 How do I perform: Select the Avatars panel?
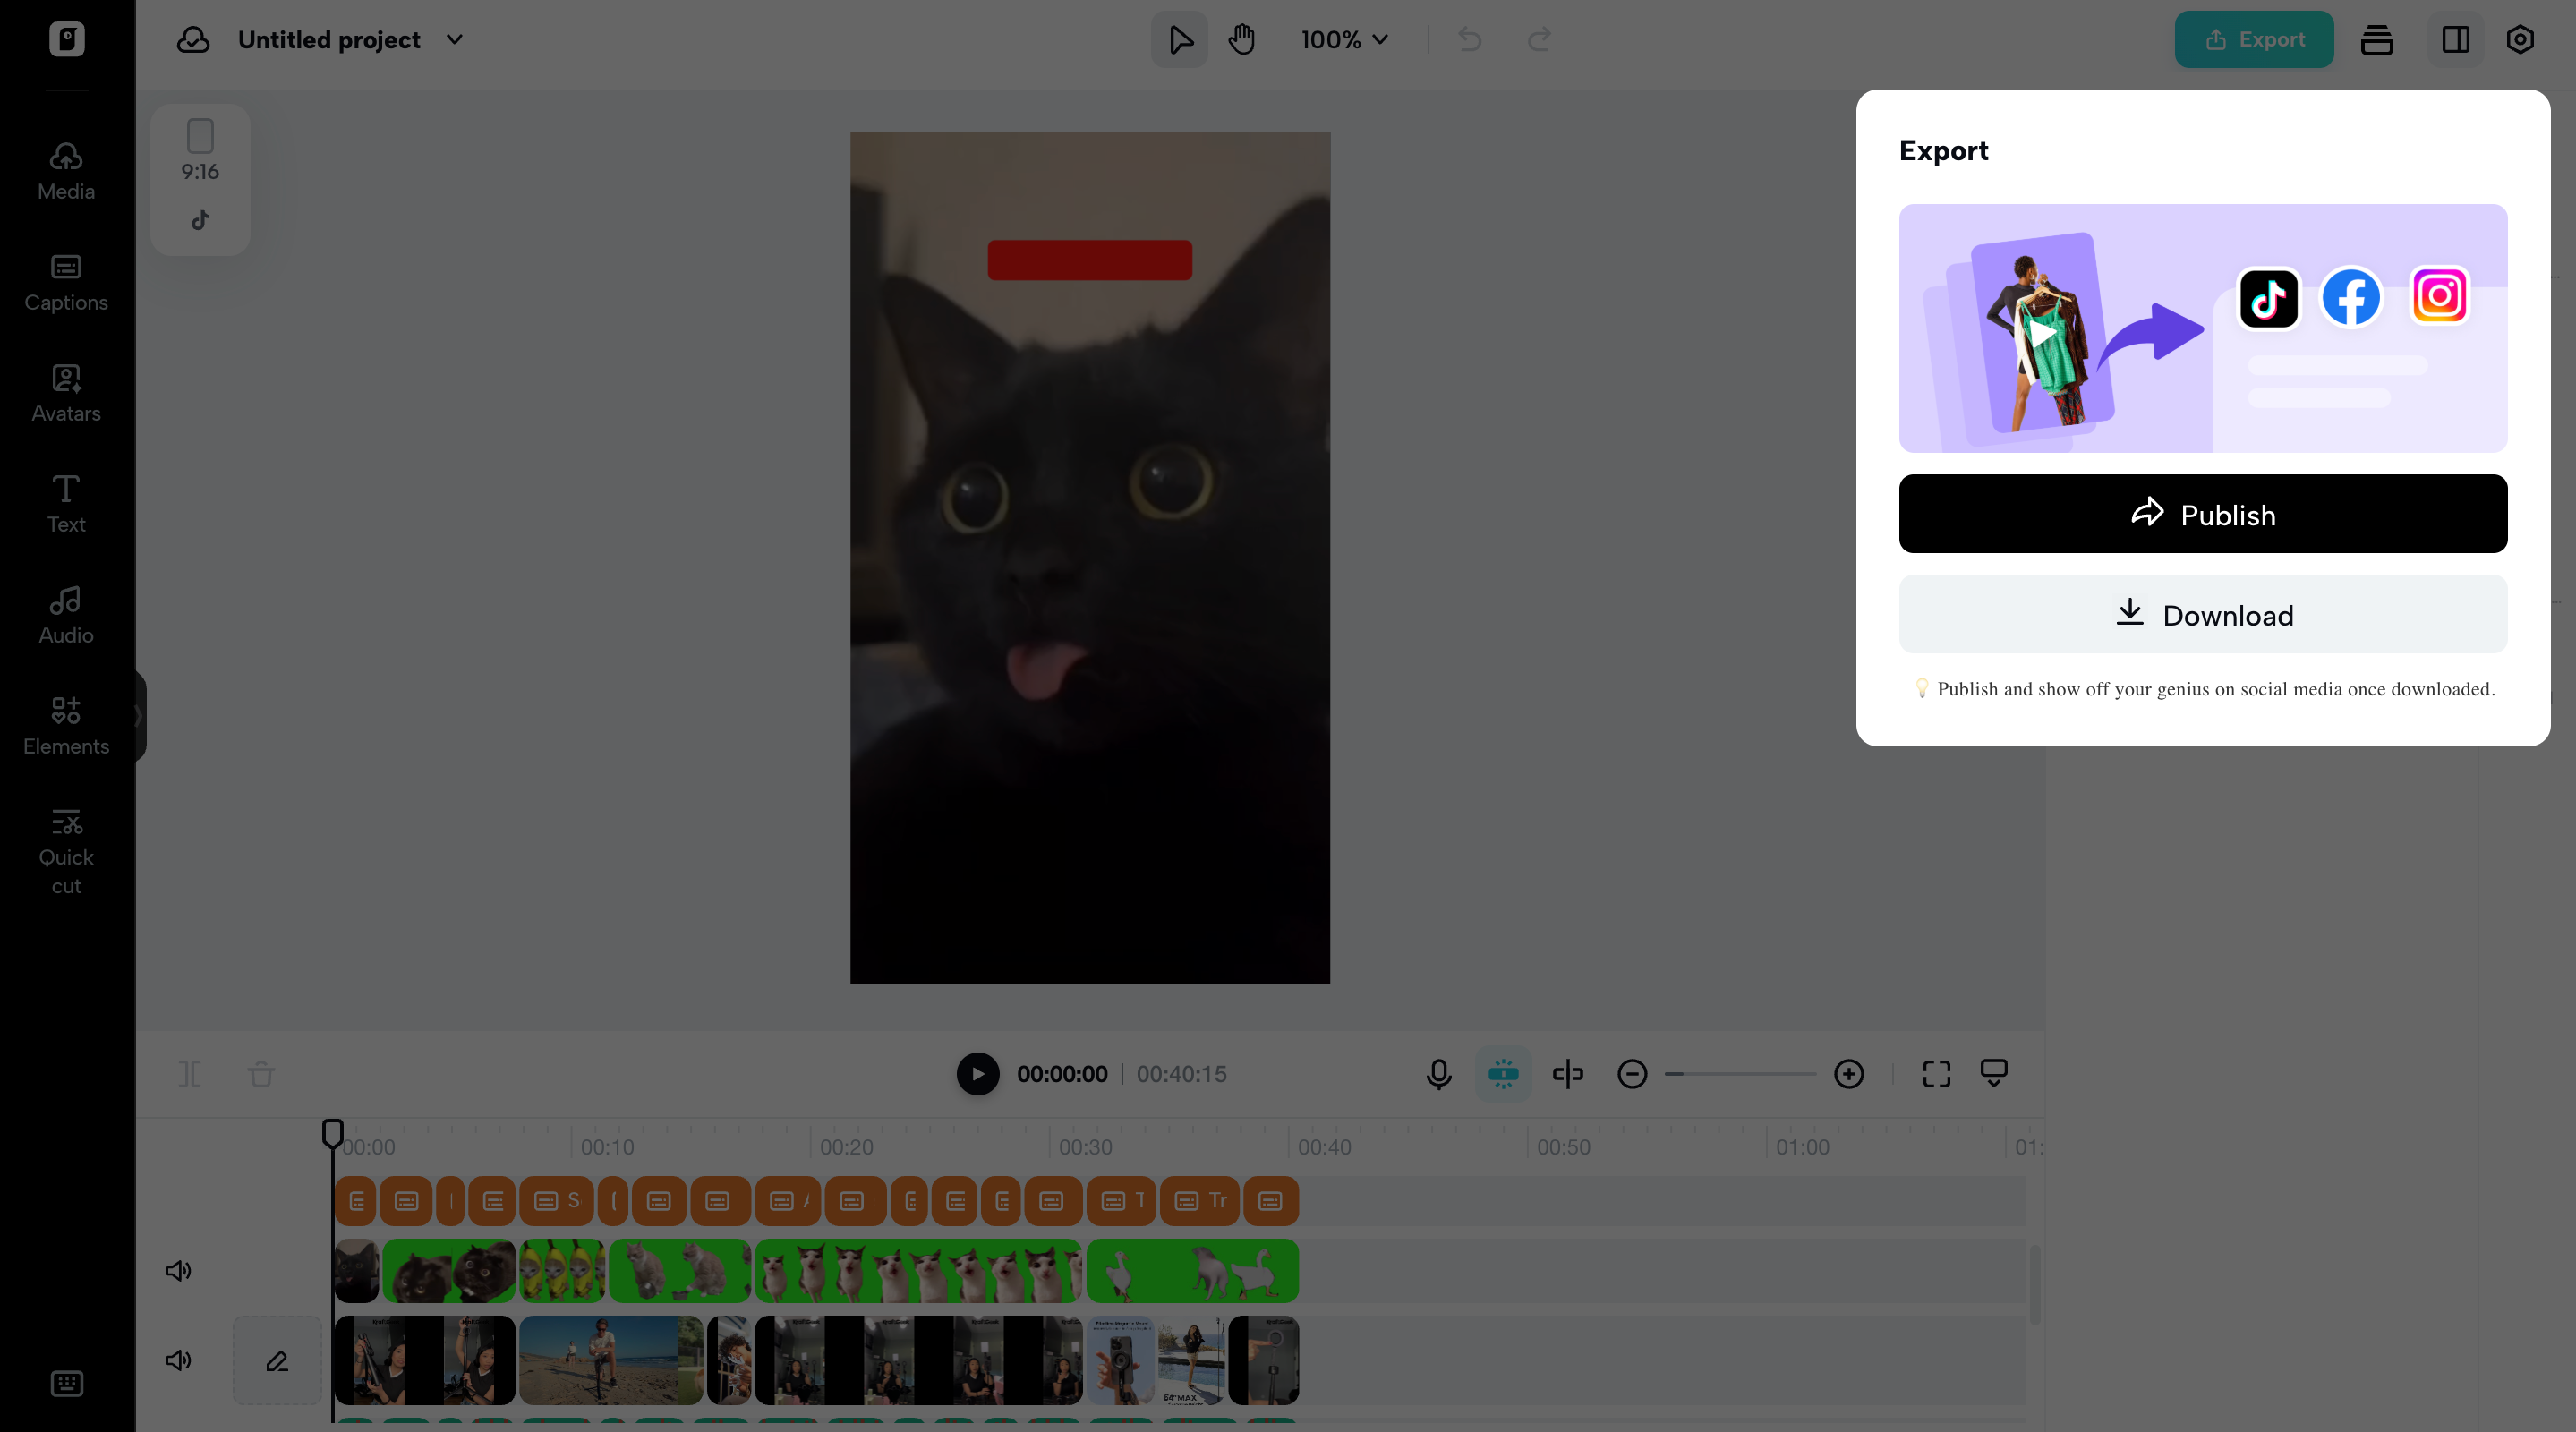click(65, 393)
